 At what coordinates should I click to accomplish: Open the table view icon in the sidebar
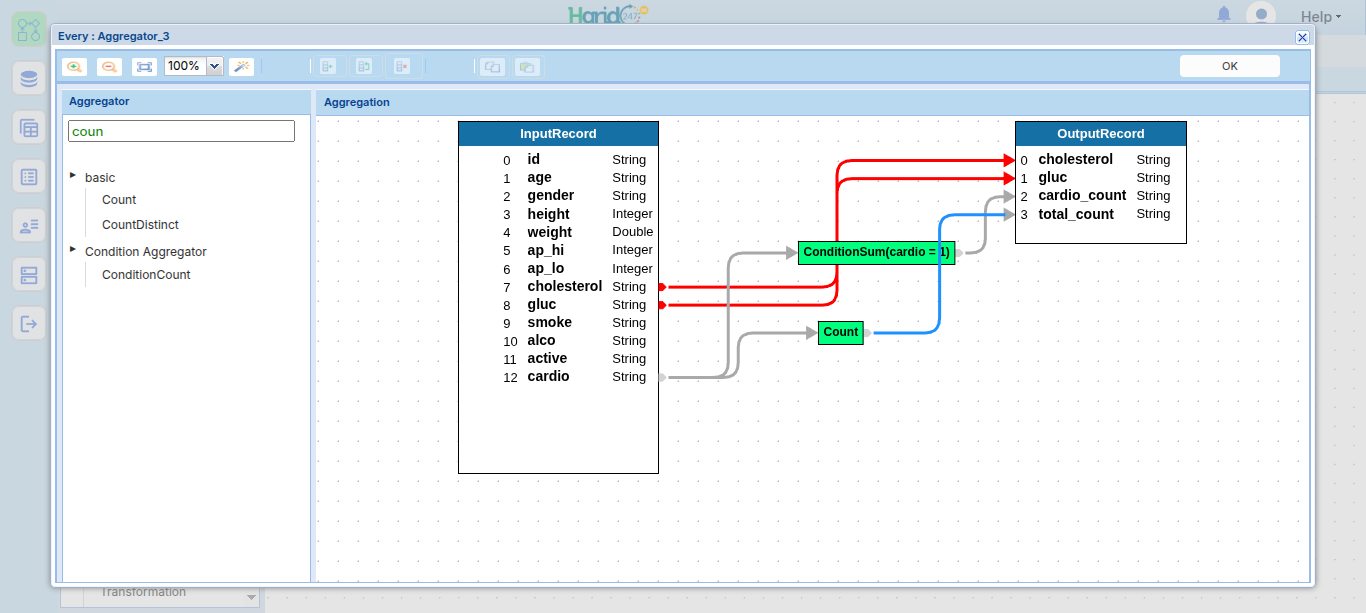tap(29, 128)
